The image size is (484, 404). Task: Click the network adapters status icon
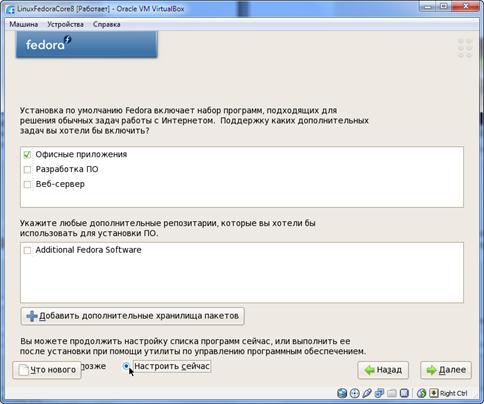pyautogui.click(x=379, y=393)
